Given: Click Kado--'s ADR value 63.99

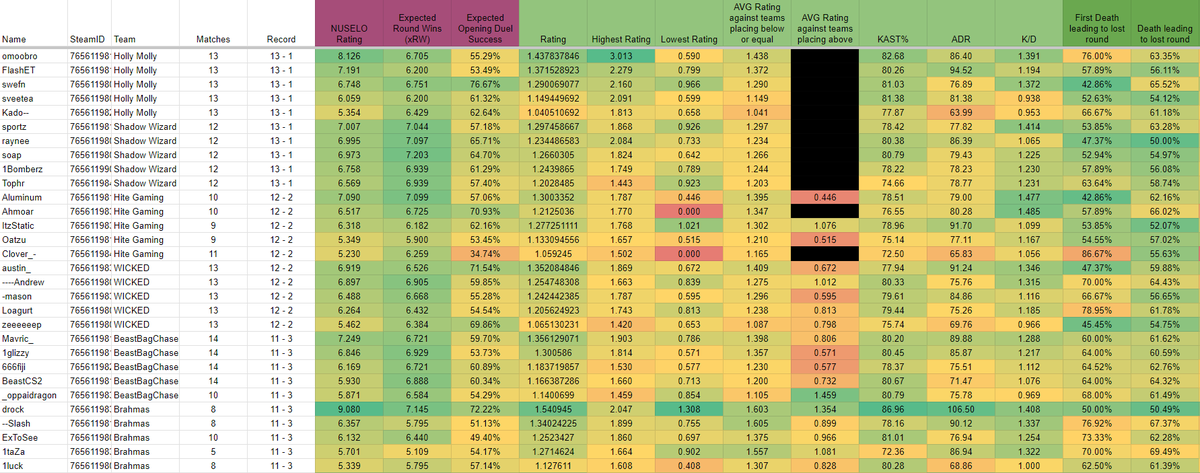Looking at the screenshot, I should (961, 112).
